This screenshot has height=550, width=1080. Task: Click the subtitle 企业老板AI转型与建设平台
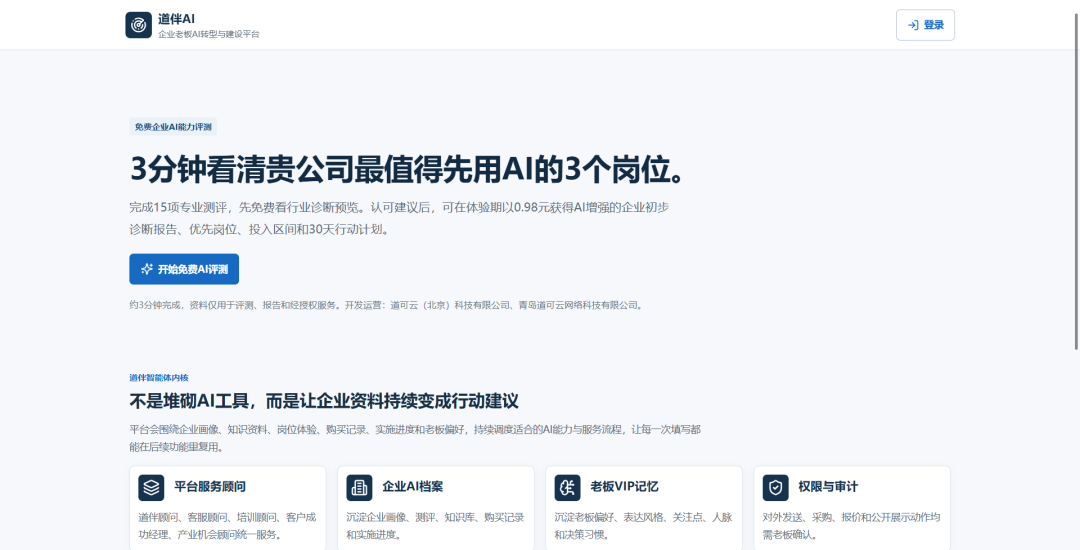209,34
